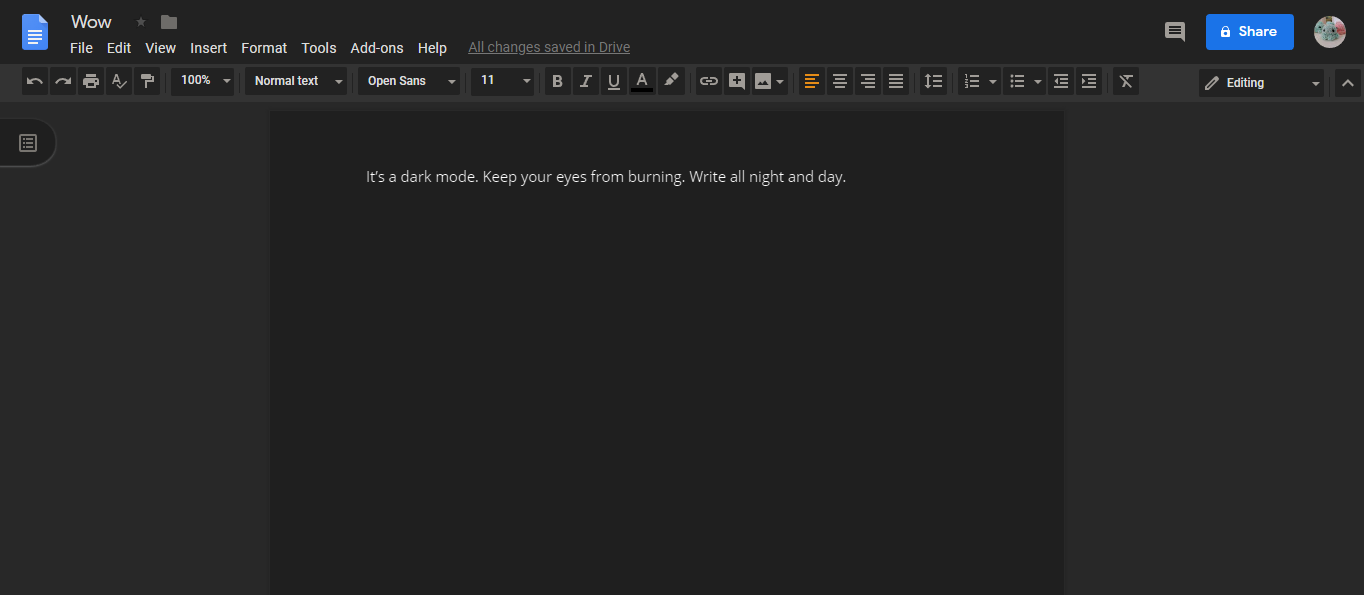
Task: Place cursor in the dark mode sentence
Action: pyautogui.click(x=606, y=177)
